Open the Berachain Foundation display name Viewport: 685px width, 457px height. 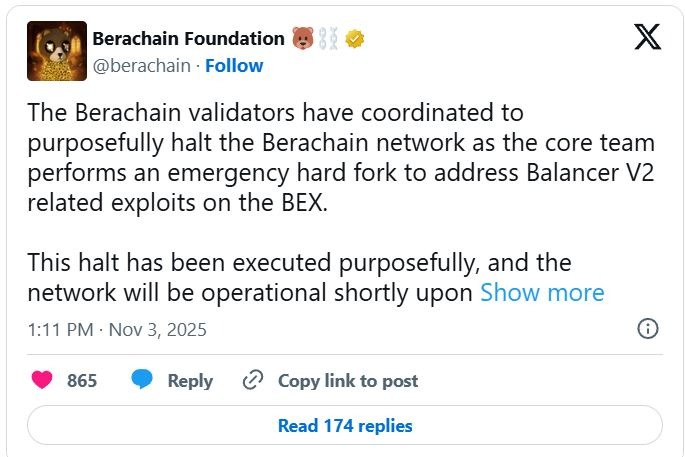(188, 39)
